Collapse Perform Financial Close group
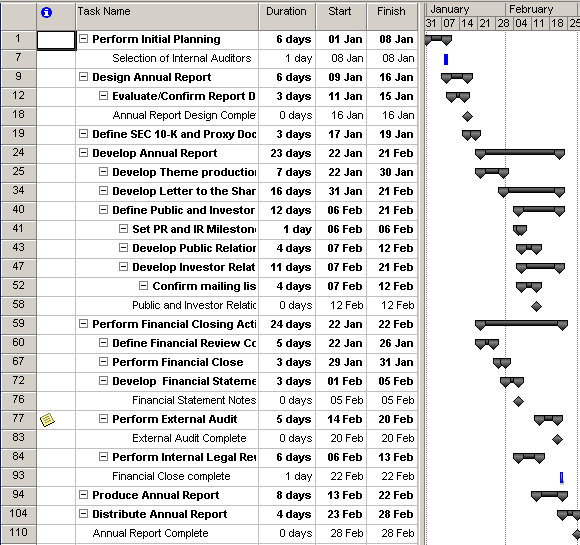The height and width of the screenshot is (545, 580). 104,361
